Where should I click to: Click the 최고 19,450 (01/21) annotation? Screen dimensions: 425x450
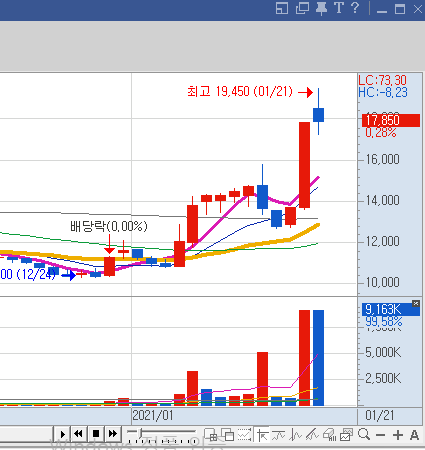240,91
